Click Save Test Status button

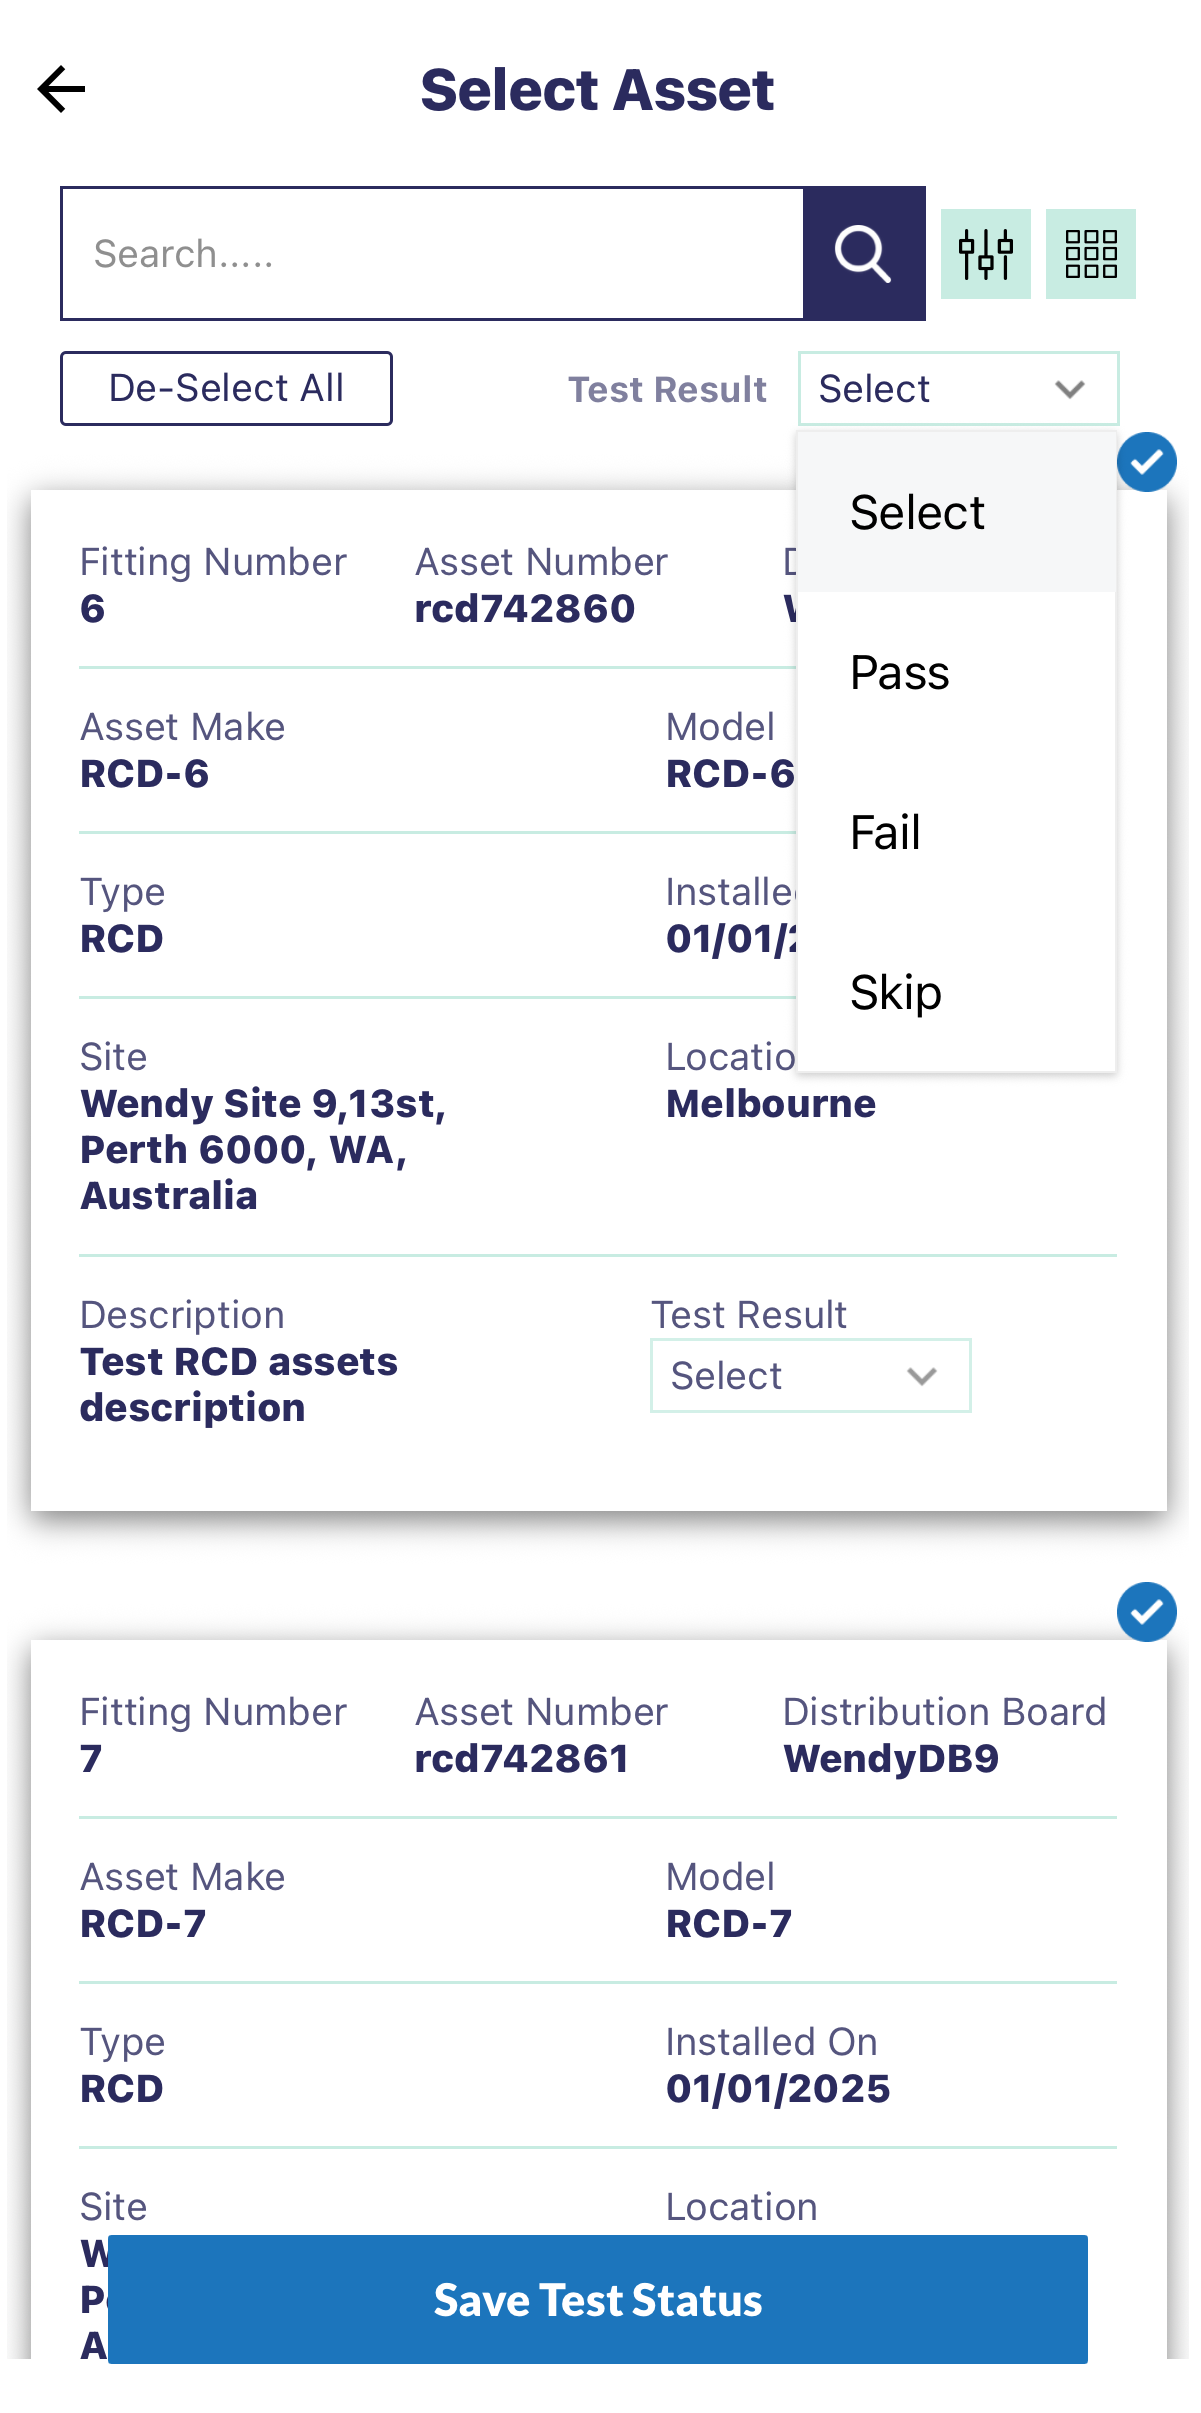pos(598,2300)
